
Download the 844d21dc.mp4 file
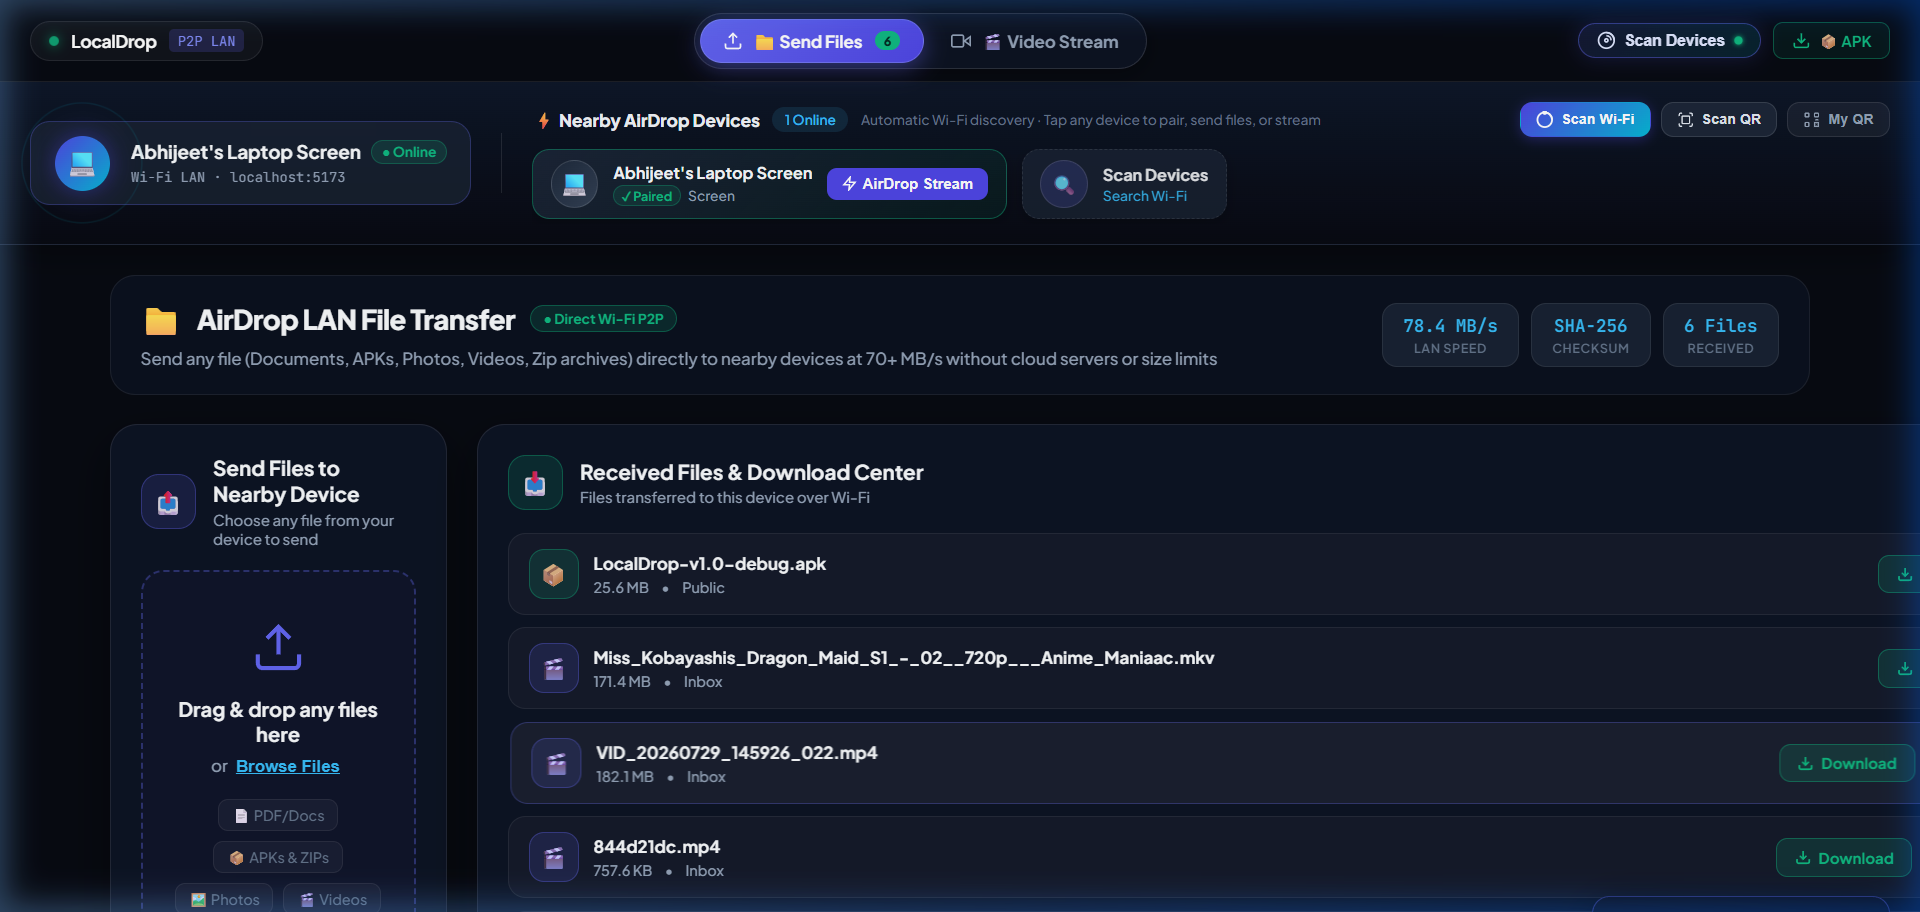click(x=1843, y=858)
